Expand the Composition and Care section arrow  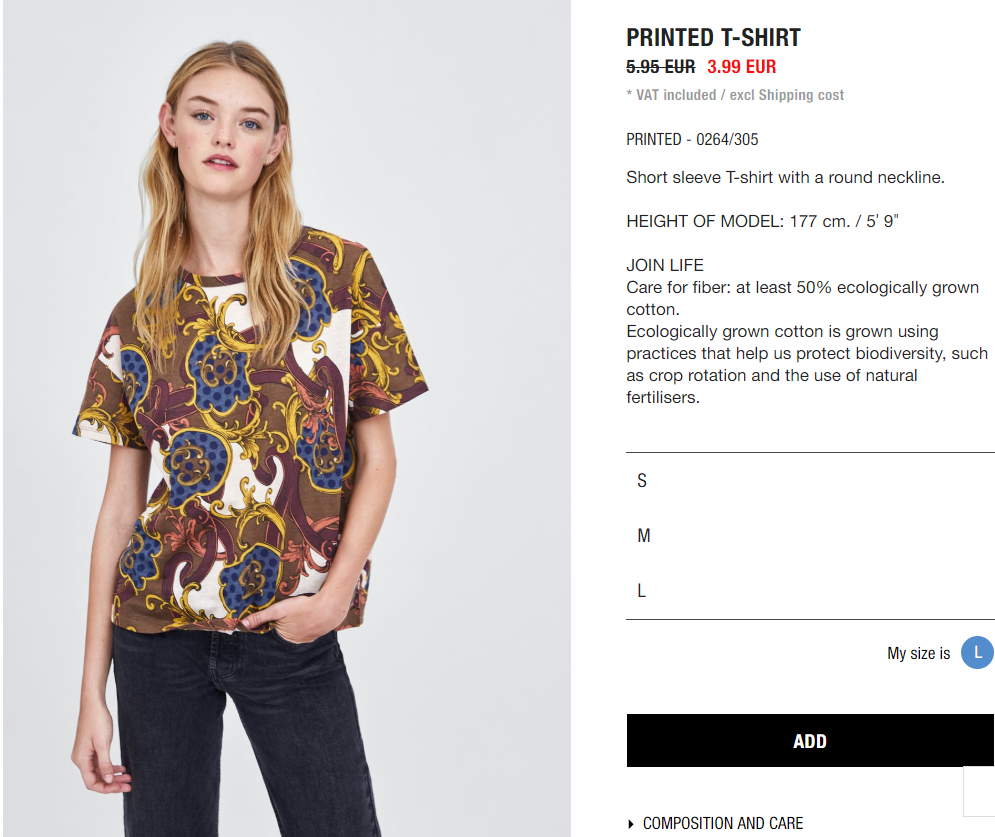coord(630,824)
